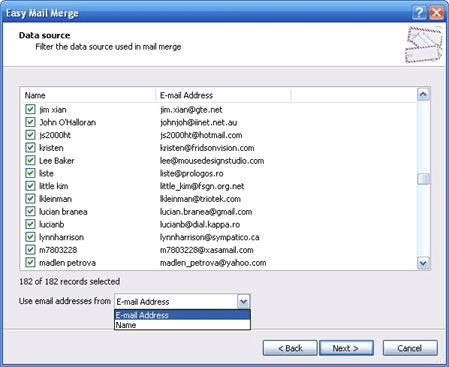This screenshot has width=449, height=367.
Task: Choose E-mail Address in dropdown list
Action: (182, 315)
